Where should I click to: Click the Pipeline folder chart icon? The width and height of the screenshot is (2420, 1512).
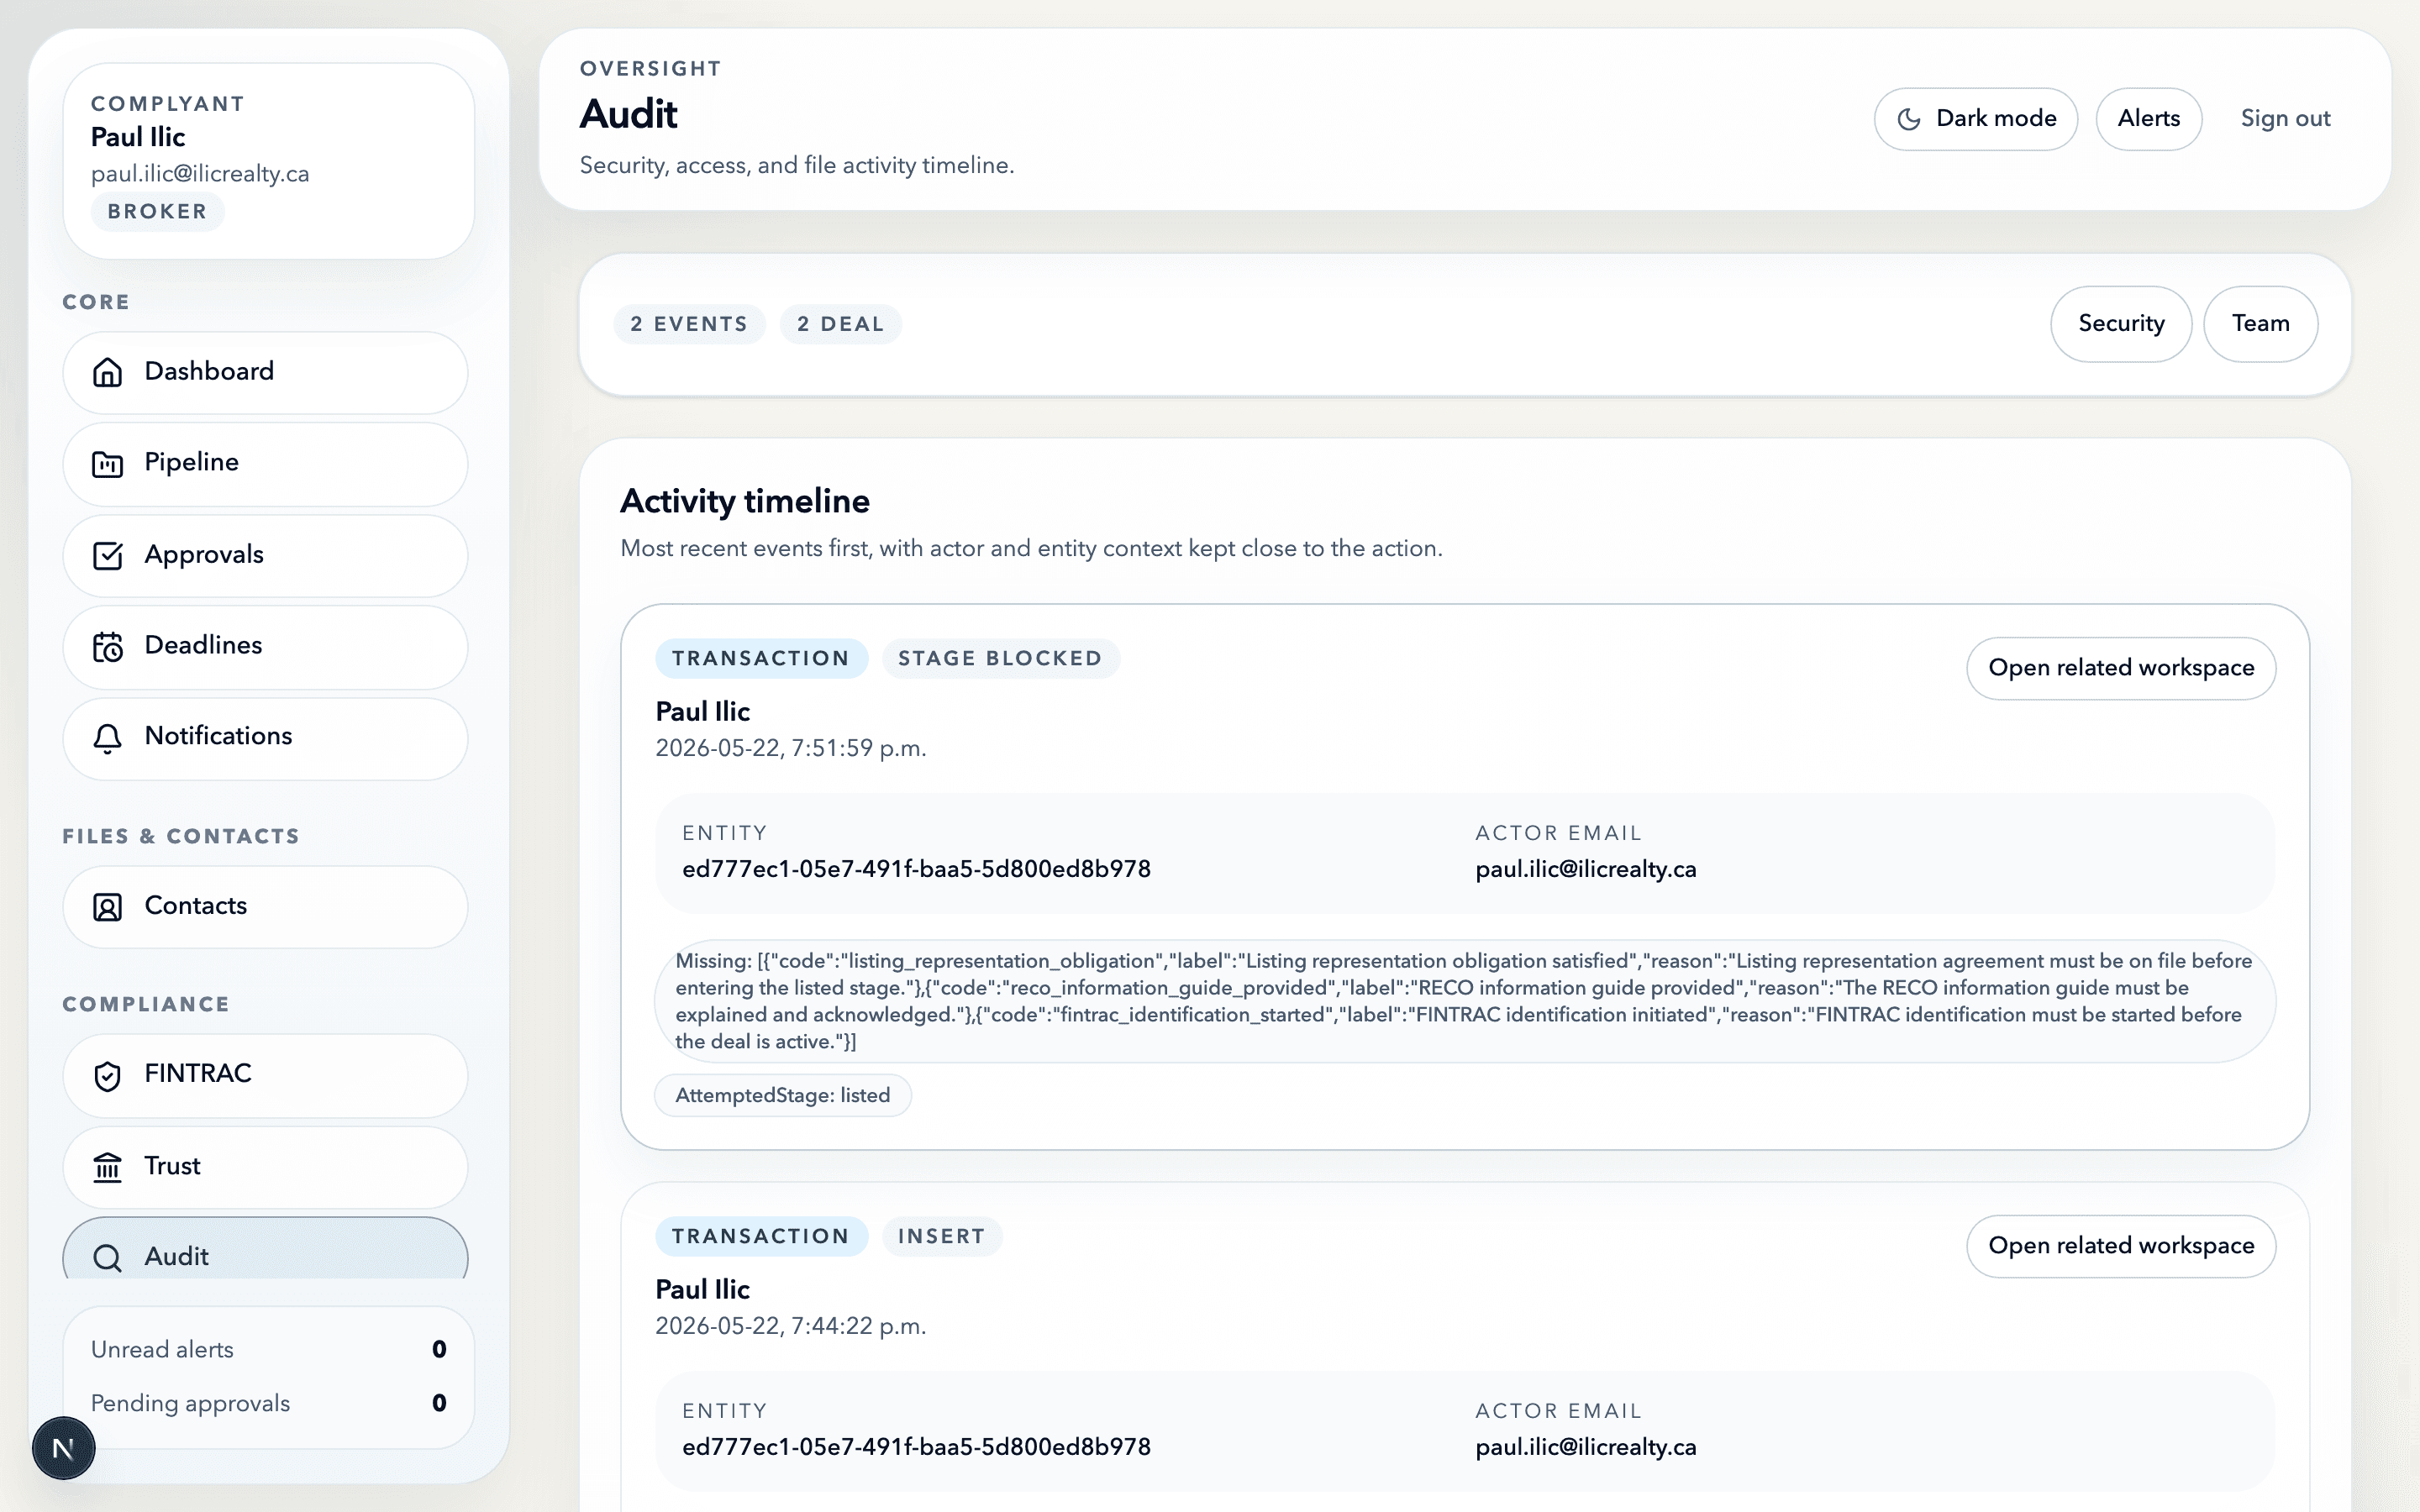coord(107,464)
